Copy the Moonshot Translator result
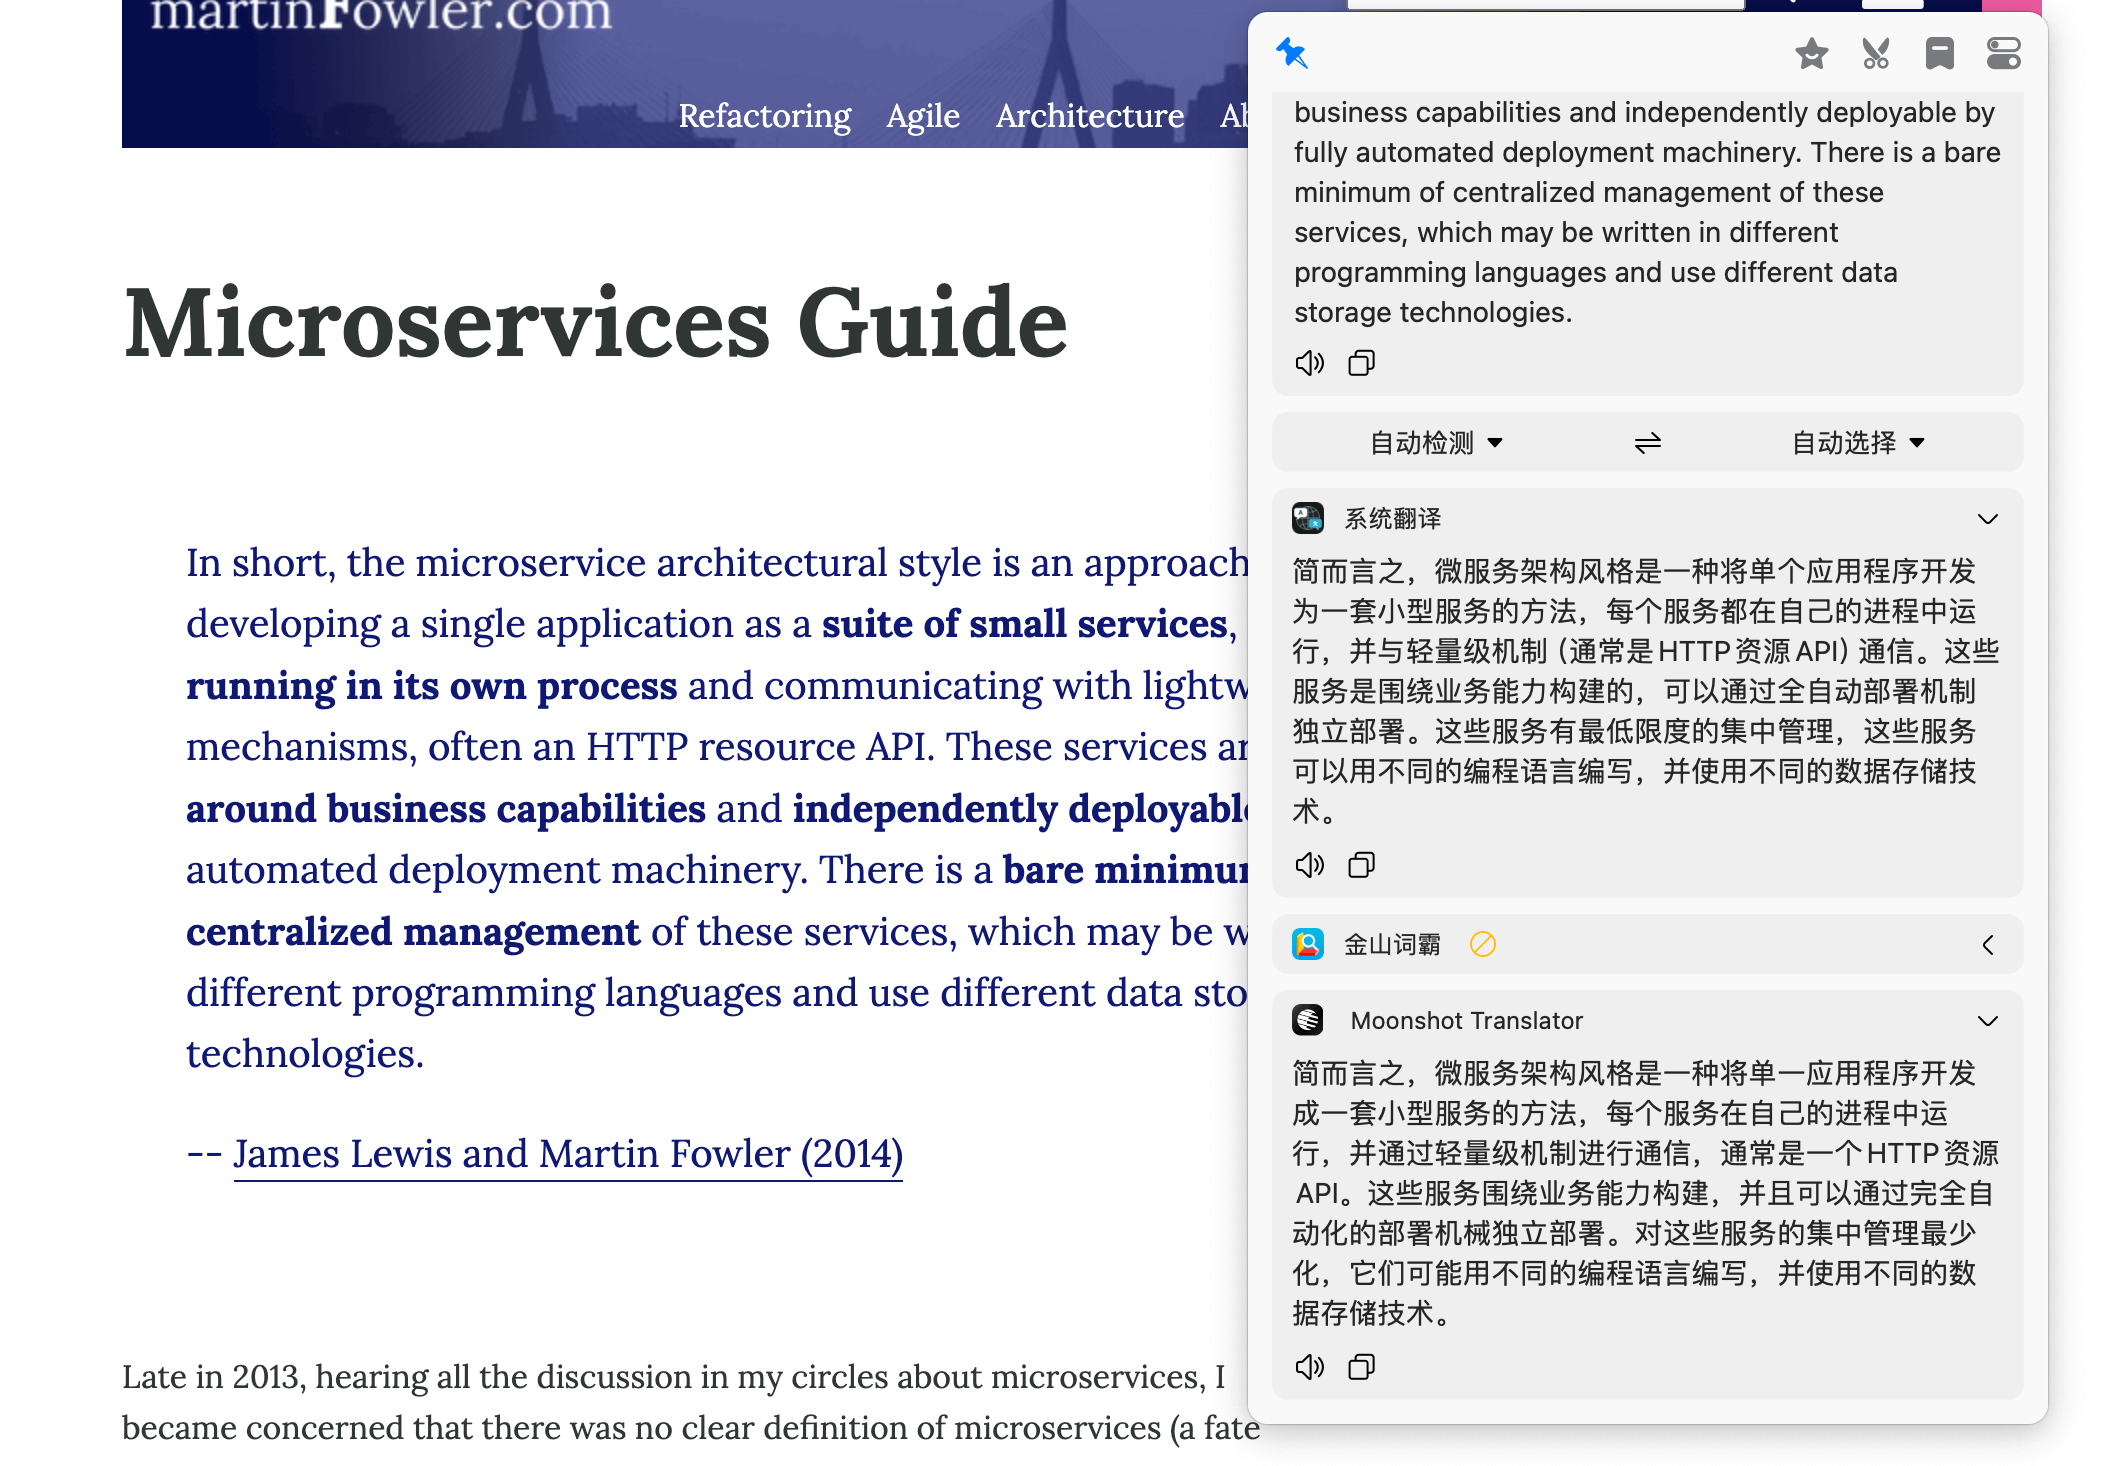This screenshot has height=1466, width=2102. click(1361, 1367)
